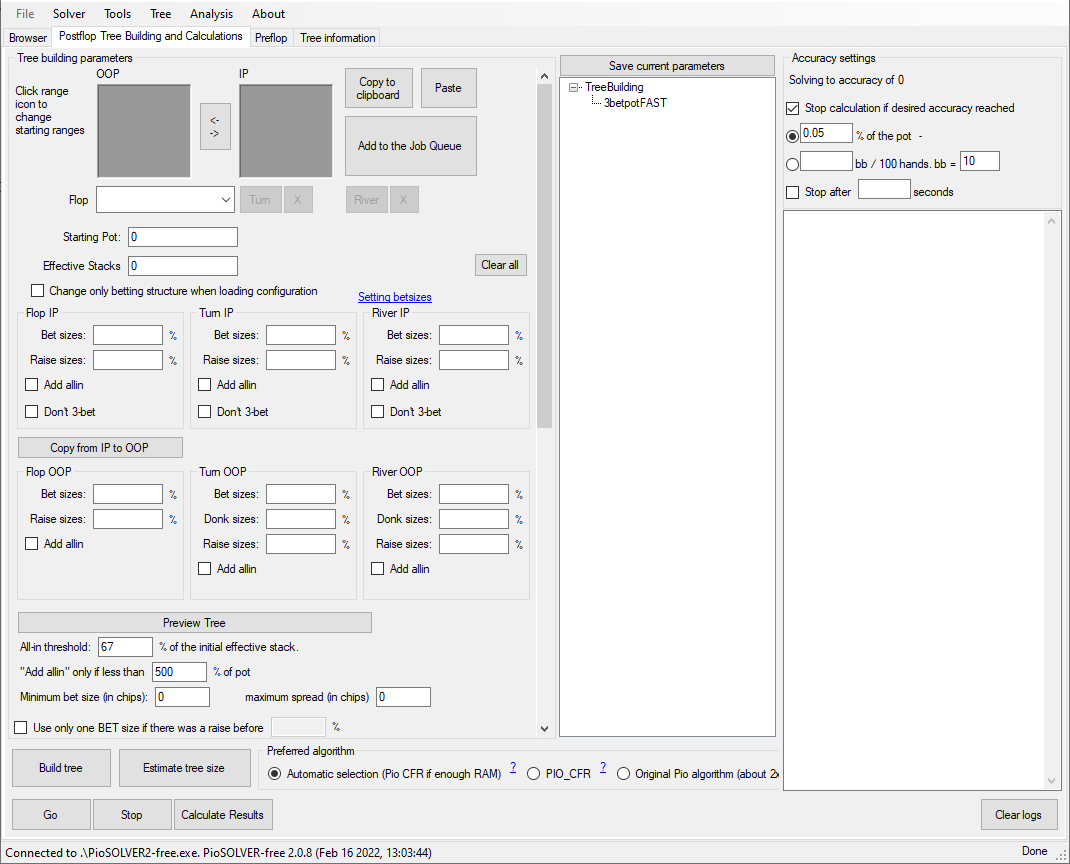This screenshot has width=1070, height=864.
Task: Open the File menu
Action: click(x=25, y=14)
